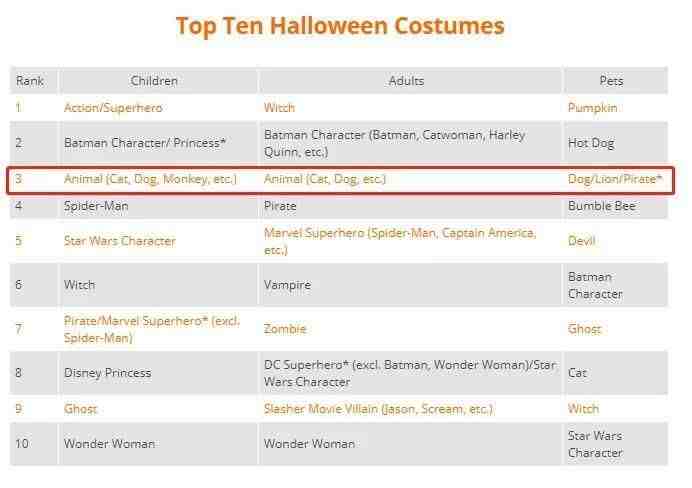Click Wonder Woman in Children column

point(109,444)
